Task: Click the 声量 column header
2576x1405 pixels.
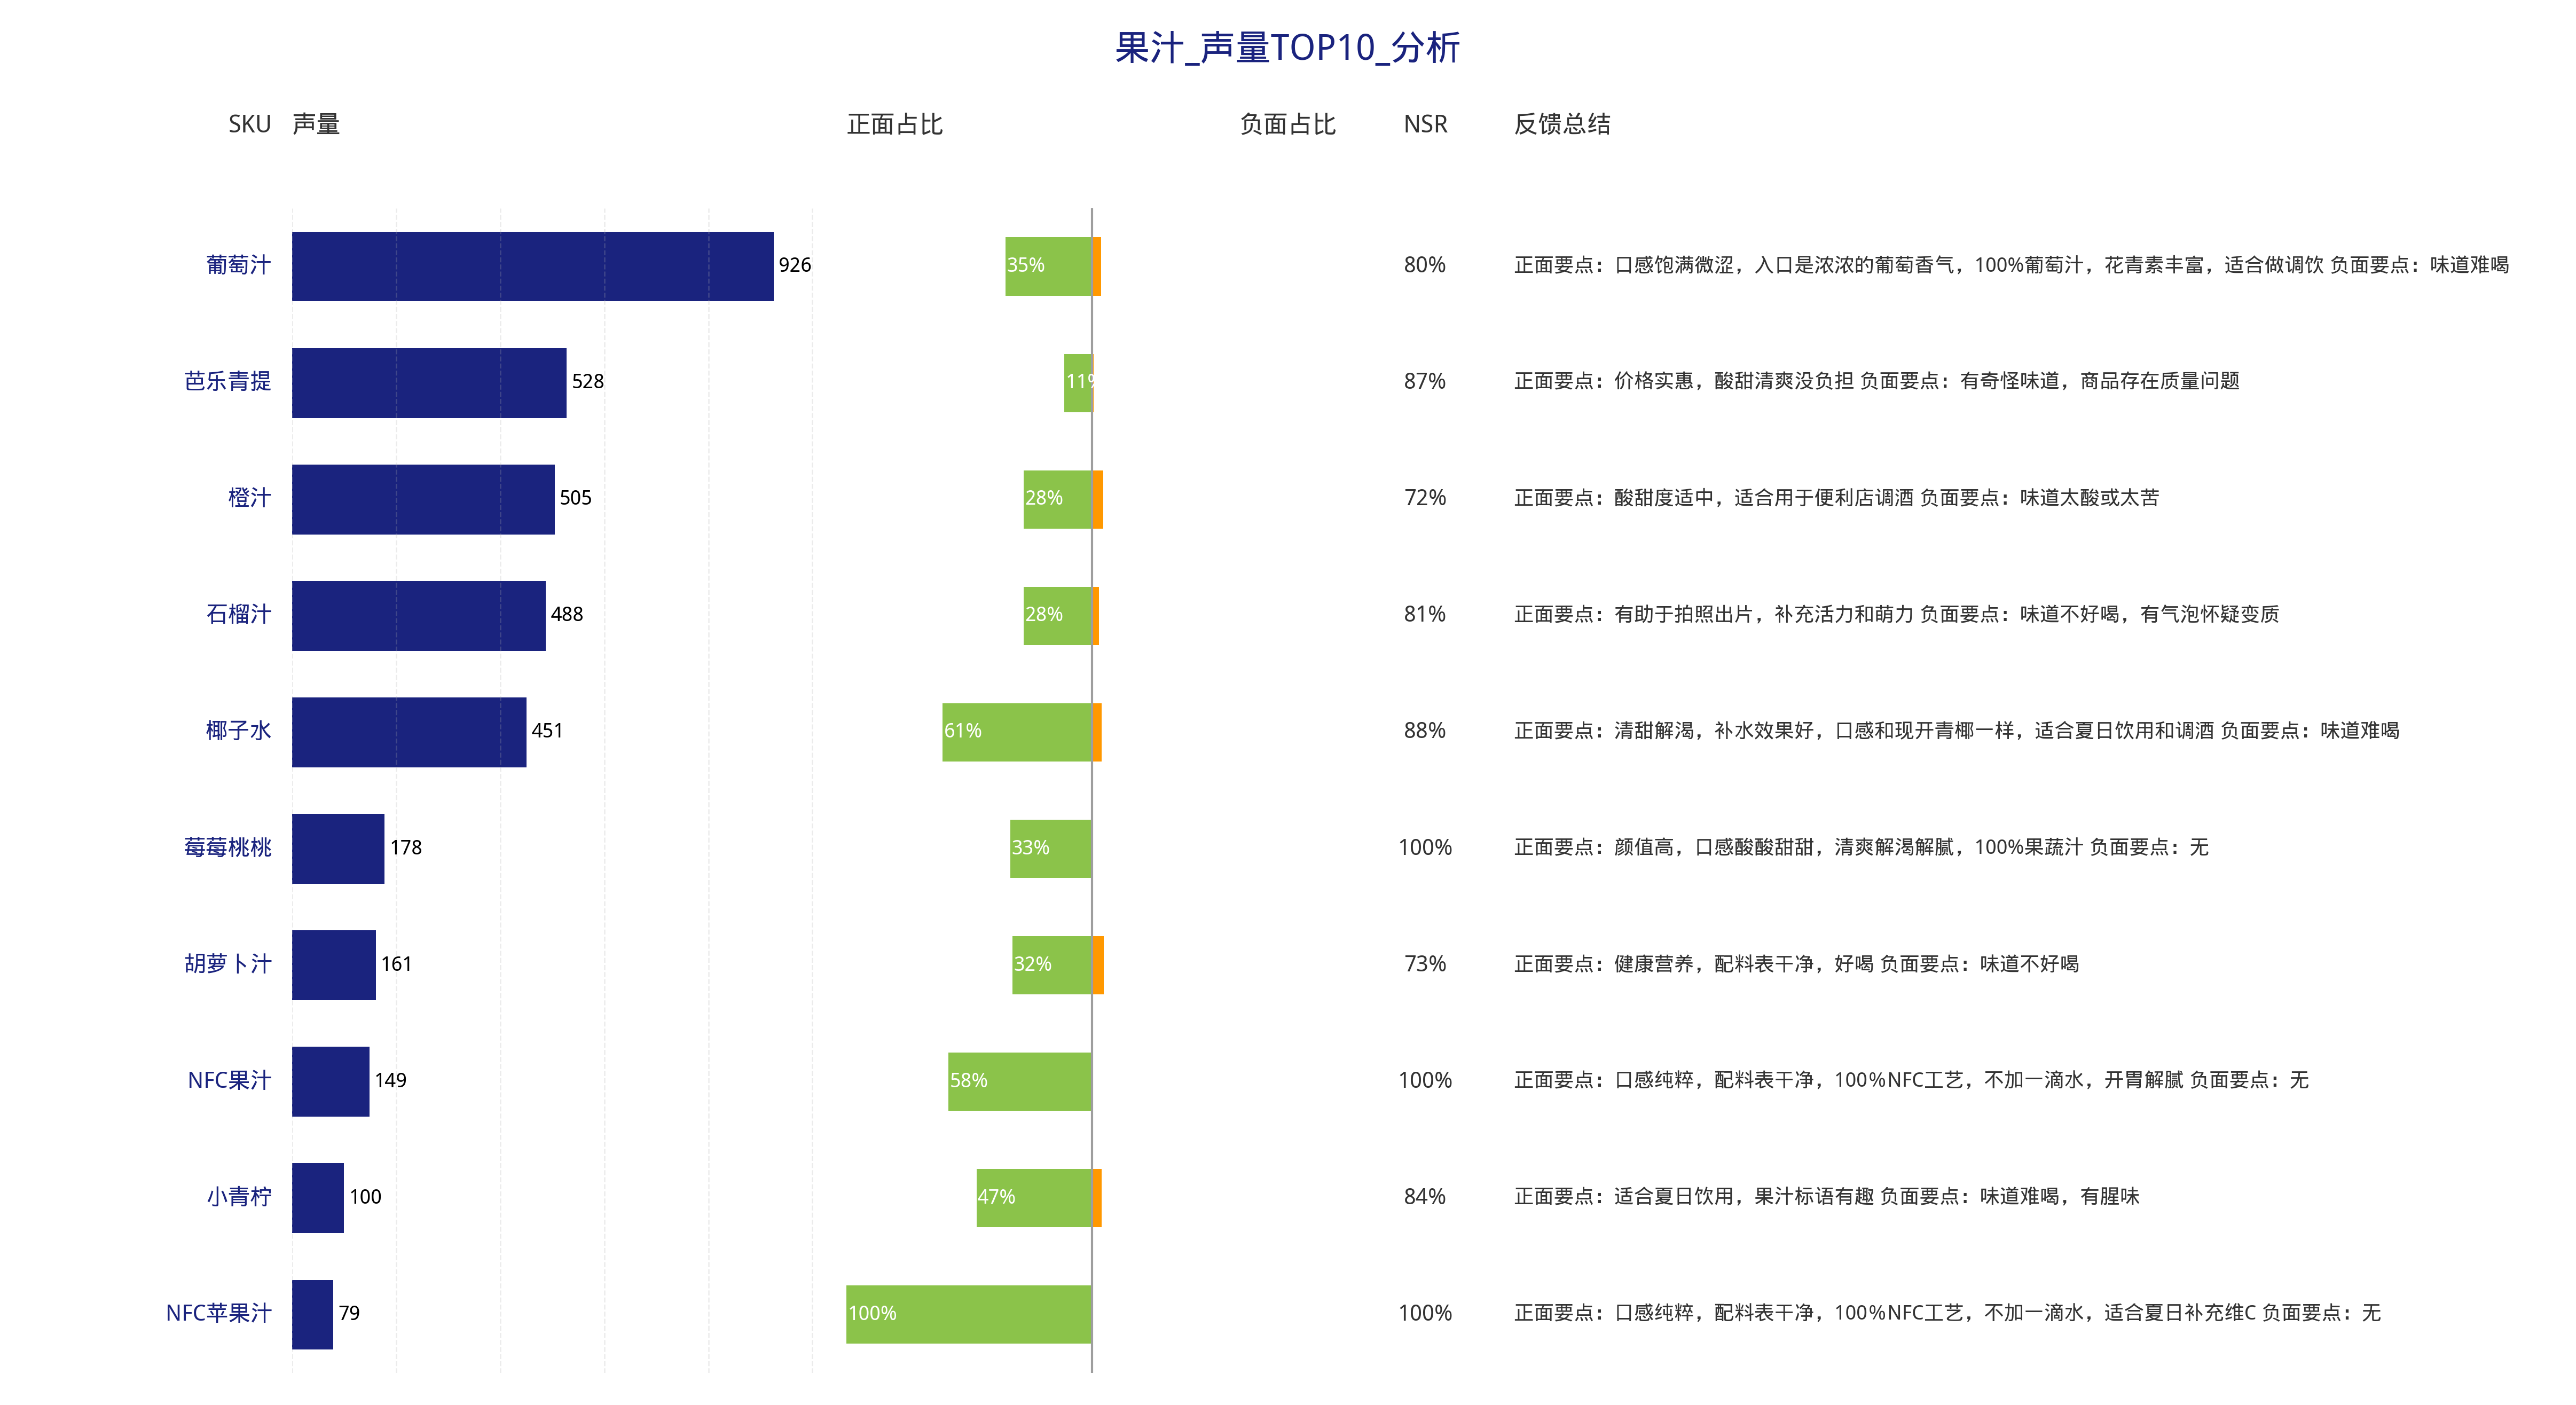Action: click(316, 124)
